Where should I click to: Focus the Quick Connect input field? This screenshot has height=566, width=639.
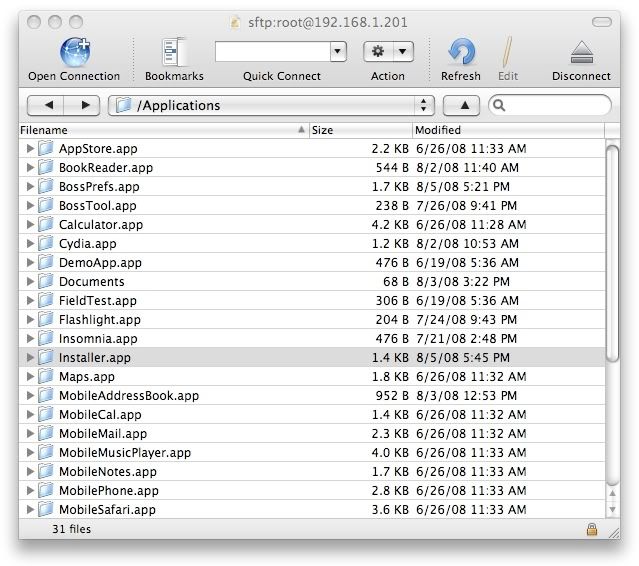pos(273,51)
